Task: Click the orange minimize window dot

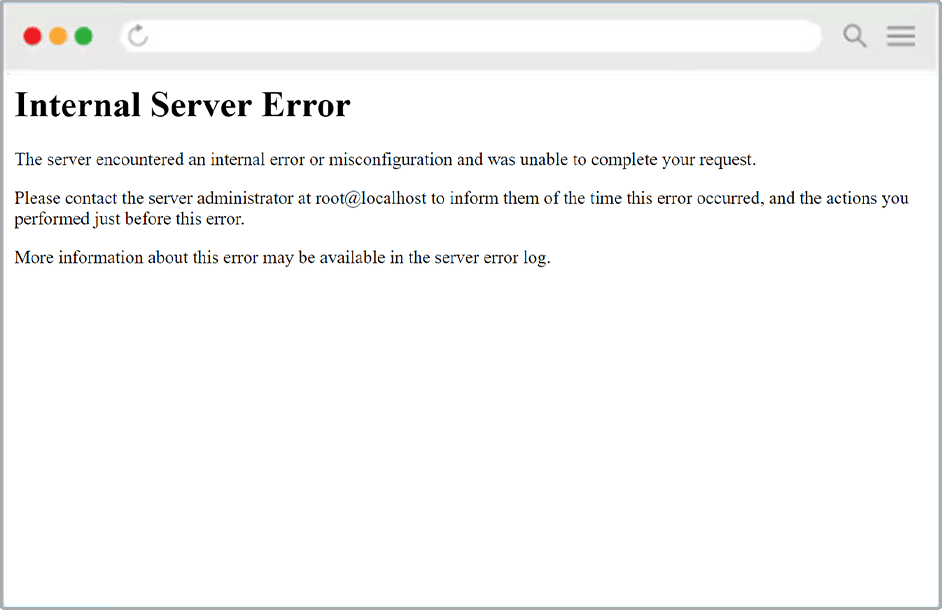Action: (x=58, y=36)
